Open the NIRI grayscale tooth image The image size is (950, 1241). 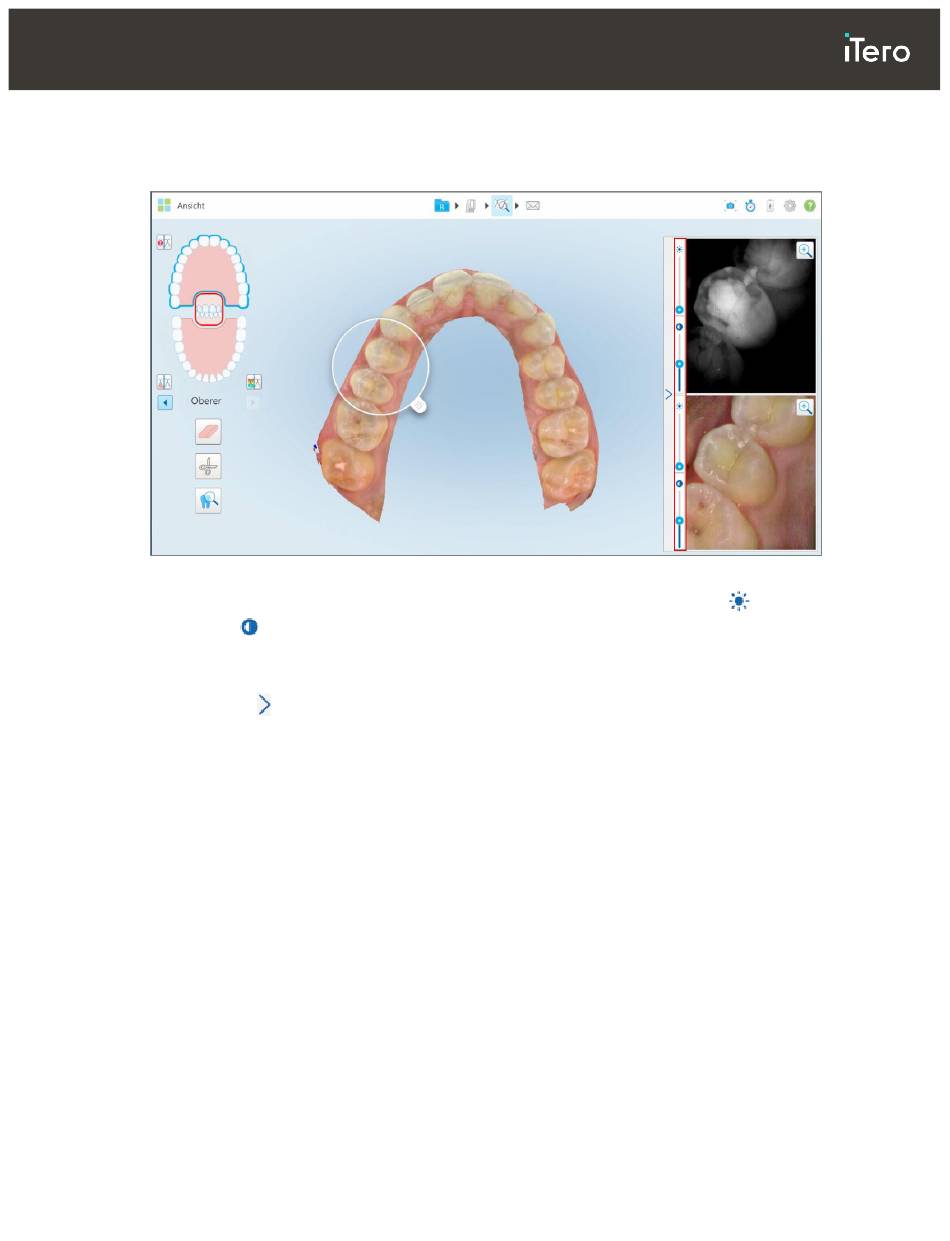point(751,315)
